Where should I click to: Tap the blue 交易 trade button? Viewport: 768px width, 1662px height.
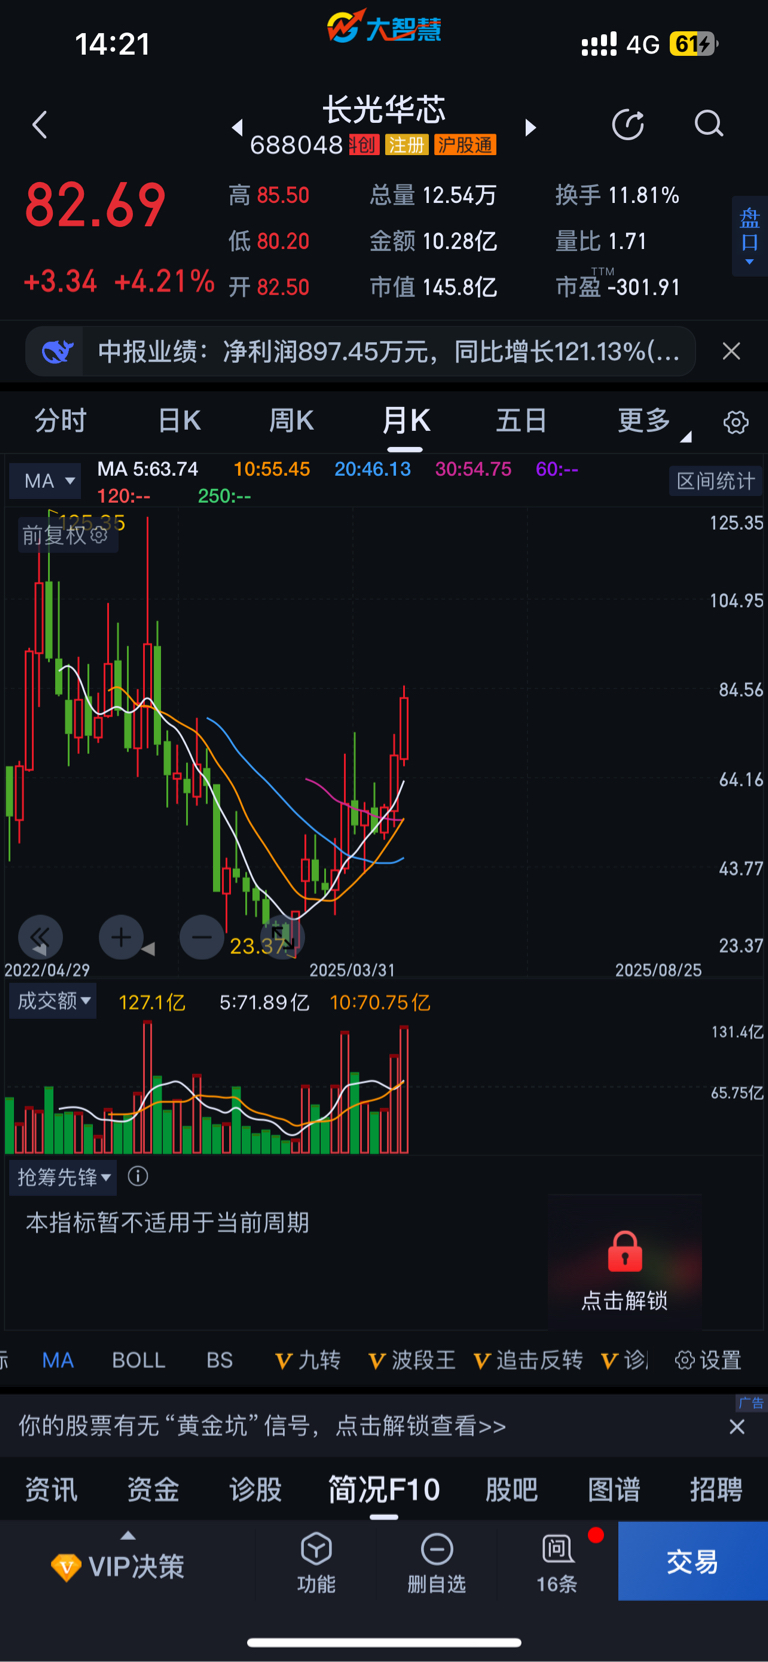pyautogui.click(x=693, y=1561)
